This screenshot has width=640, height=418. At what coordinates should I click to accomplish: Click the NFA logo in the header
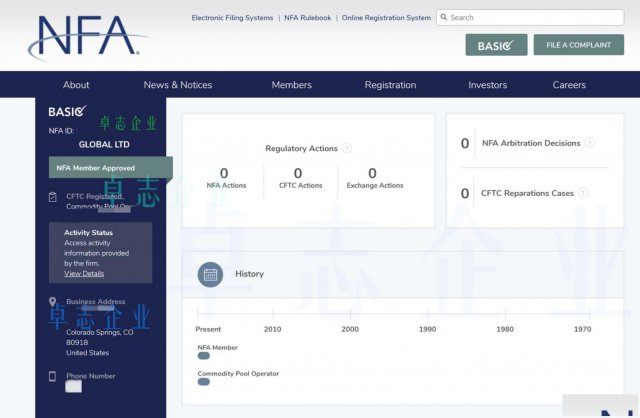(x=88, y=36)
